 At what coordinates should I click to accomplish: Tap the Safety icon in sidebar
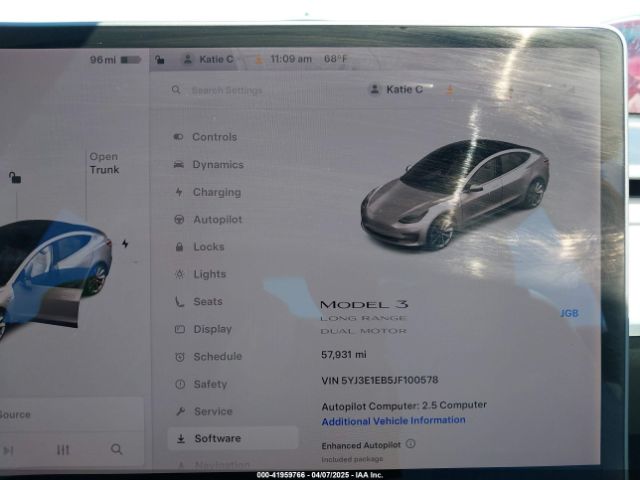click(179, 384)
